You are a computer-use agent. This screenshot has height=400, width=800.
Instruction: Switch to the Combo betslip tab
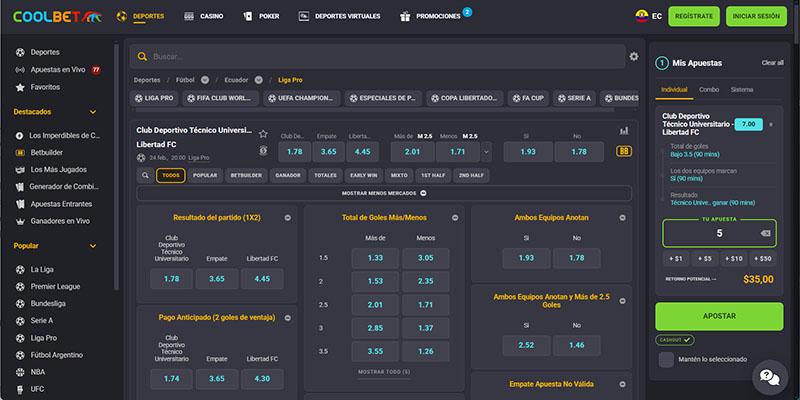click(709, 90)
